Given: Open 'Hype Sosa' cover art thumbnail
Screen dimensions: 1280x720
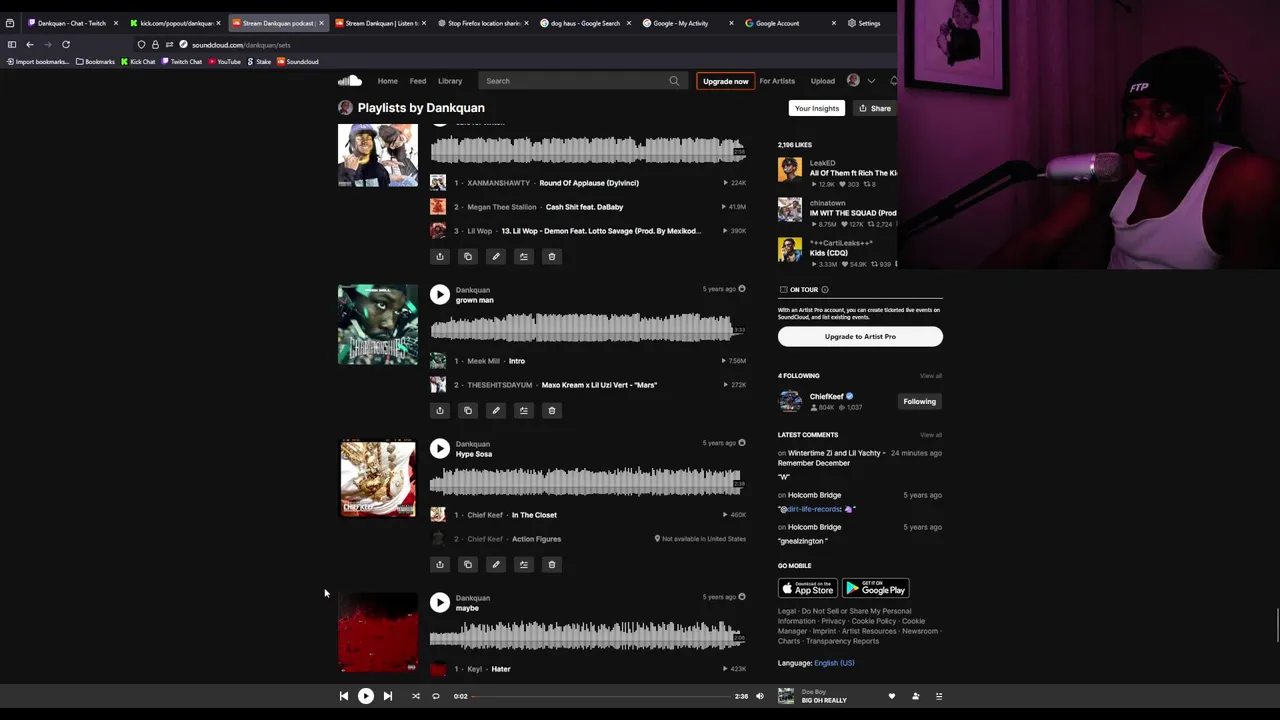Looking at the screenshot, I should pyautogui.click(x=378, y=479).
